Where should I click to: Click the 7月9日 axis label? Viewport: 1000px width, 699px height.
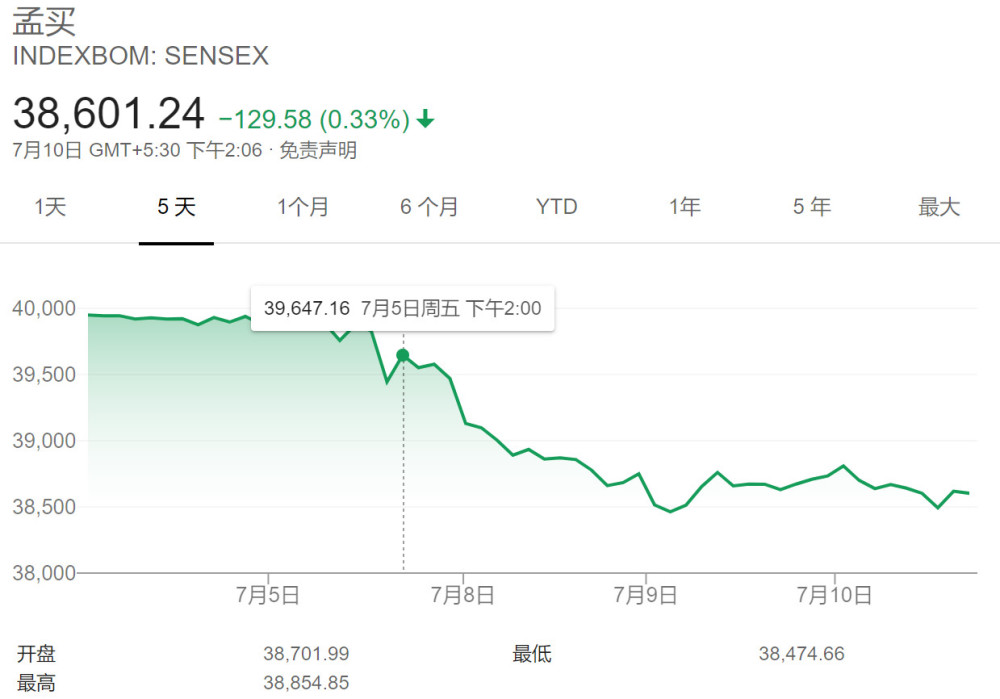tap(645, 595)
